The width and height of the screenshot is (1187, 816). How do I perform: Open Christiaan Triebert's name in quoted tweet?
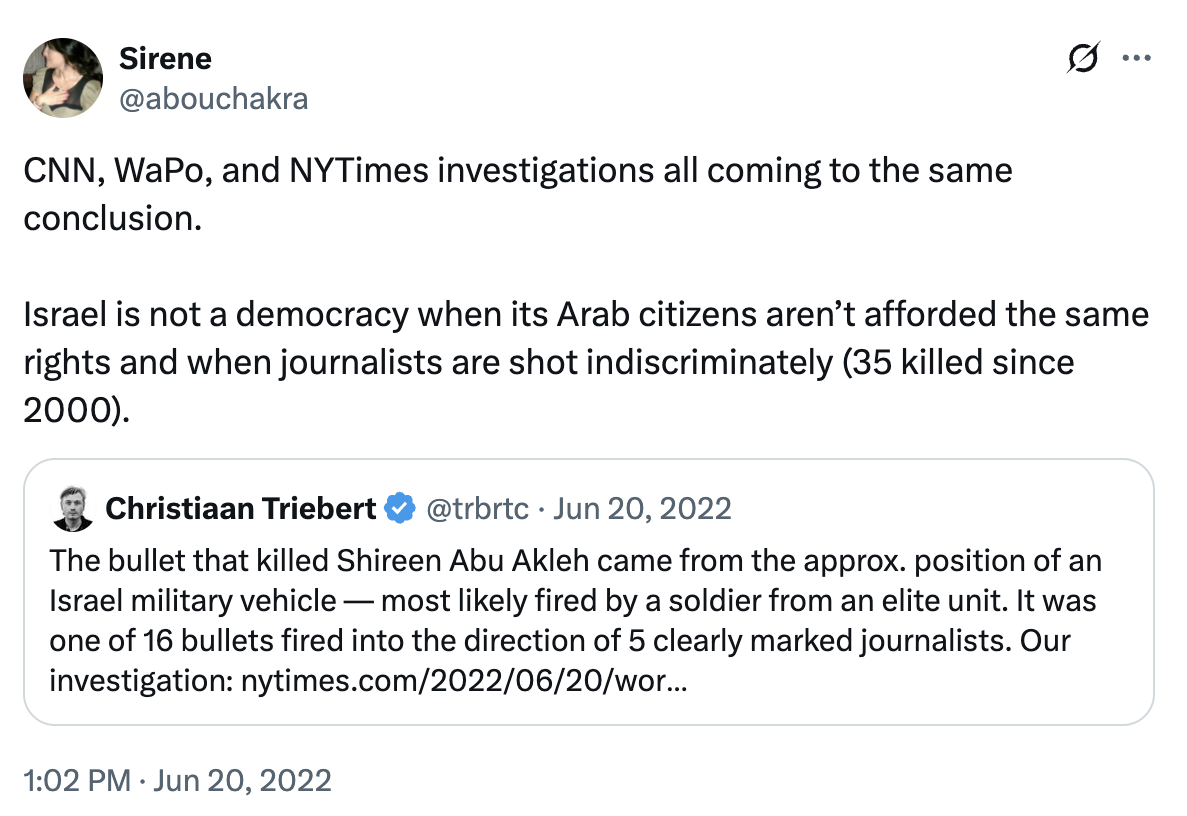240,509
